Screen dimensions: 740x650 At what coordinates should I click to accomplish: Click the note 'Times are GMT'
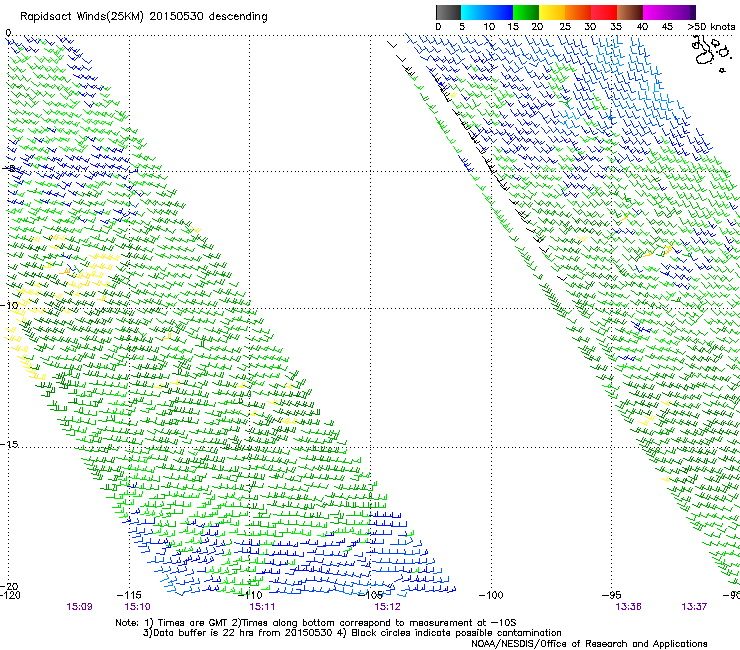[x=193, y=623]
